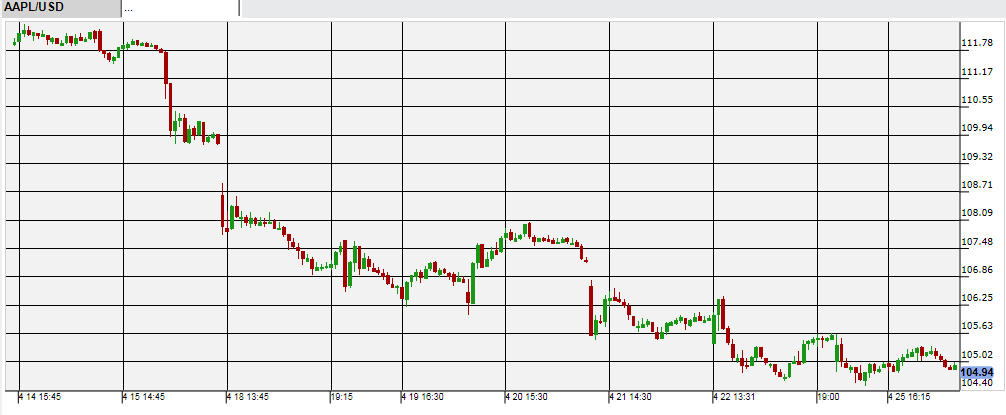Click the 4 25 16:15 time label
1006x415 pixels.
pyautogui.click(x=910, y=397)
